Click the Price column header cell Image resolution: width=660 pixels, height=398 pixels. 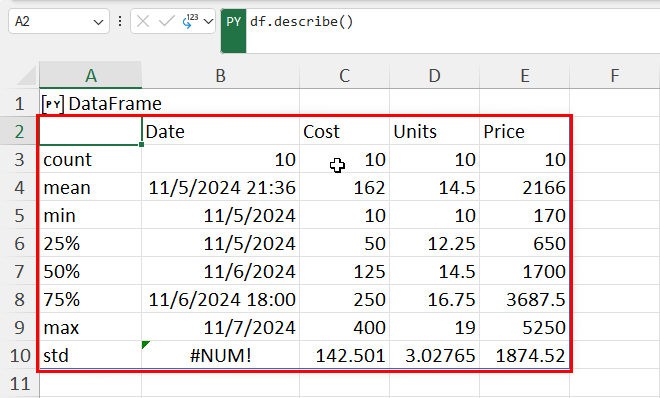(524, 131)
